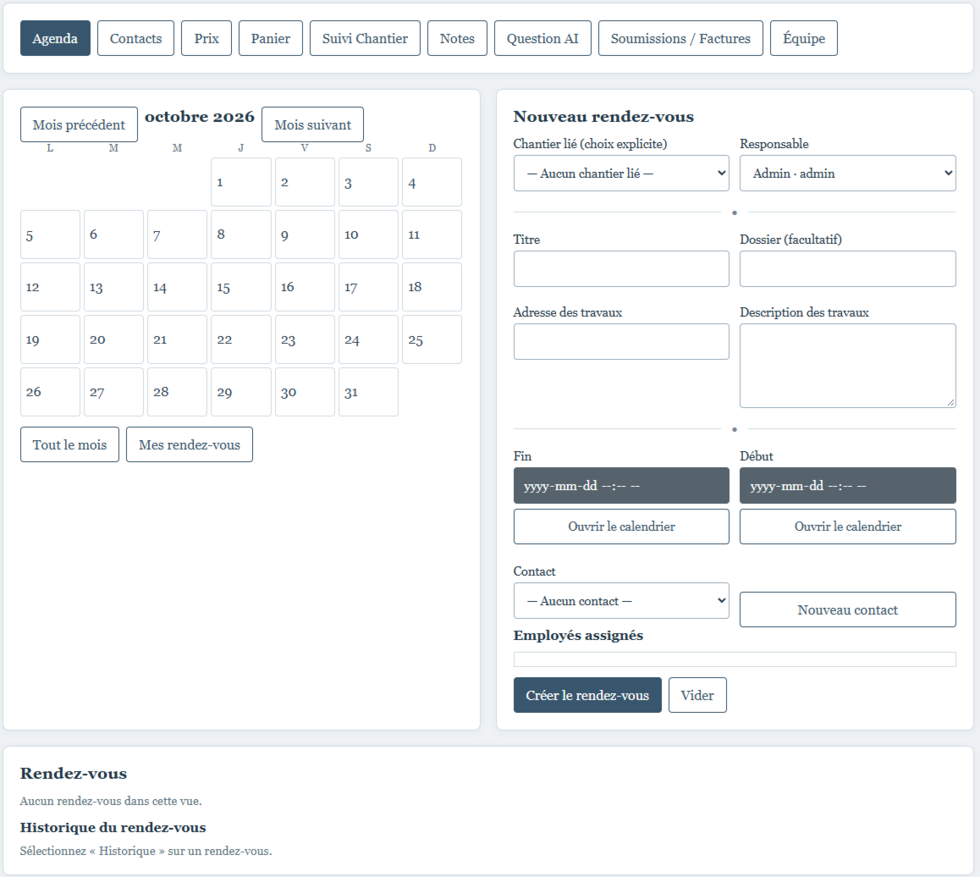Click the Mois précédent button
The width and height of the screenshot is (980, 877).
[79, 124]
